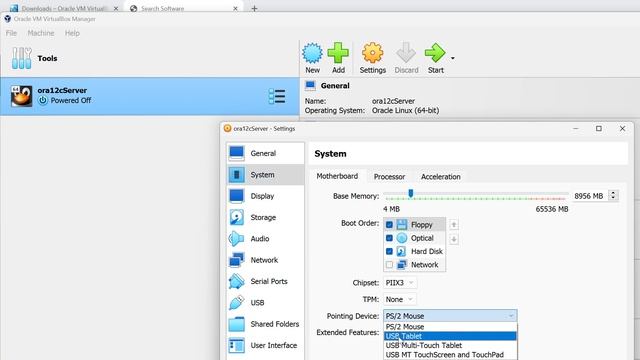The image size is (640, 360).
Task: Open the Help menu
Action: (x=72, y=33)
